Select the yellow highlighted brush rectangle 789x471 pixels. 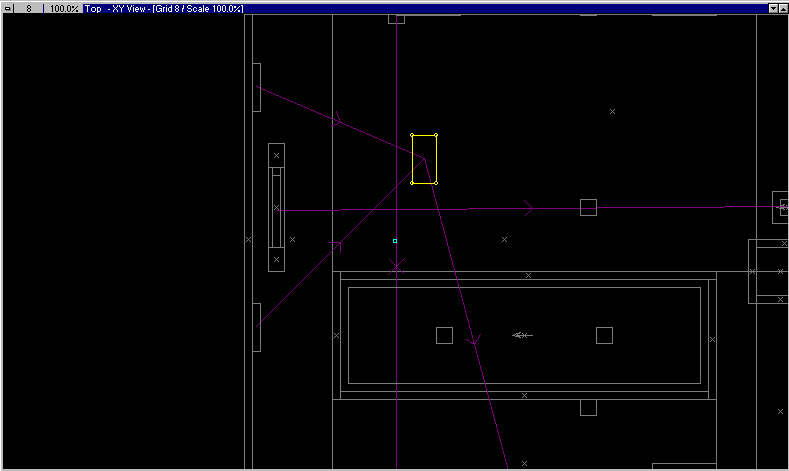[x=424, y=159]
